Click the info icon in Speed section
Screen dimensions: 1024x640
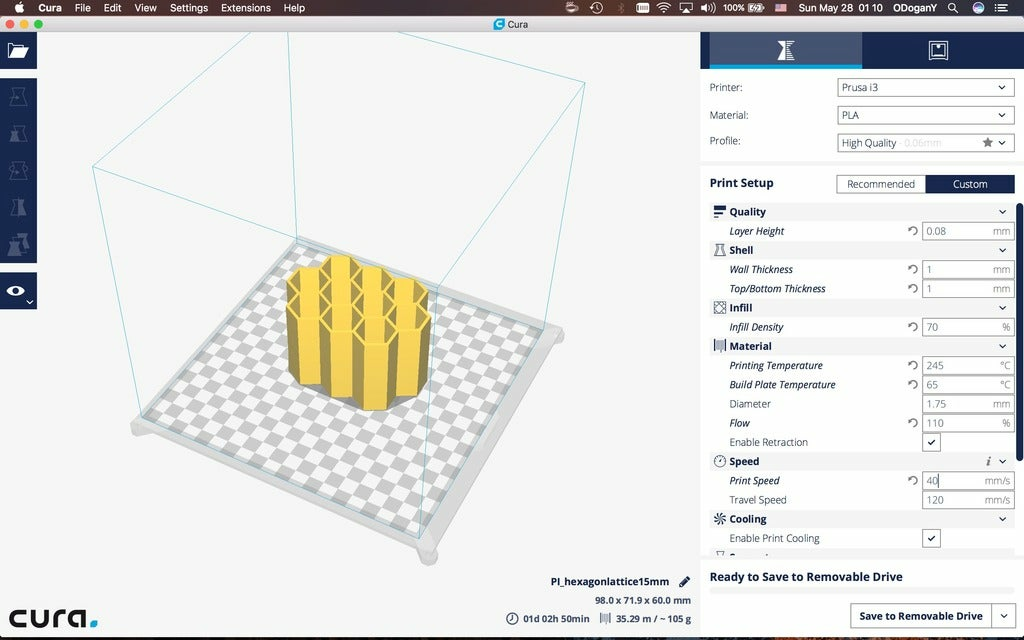pyautogui.click(x=988, y=461)
